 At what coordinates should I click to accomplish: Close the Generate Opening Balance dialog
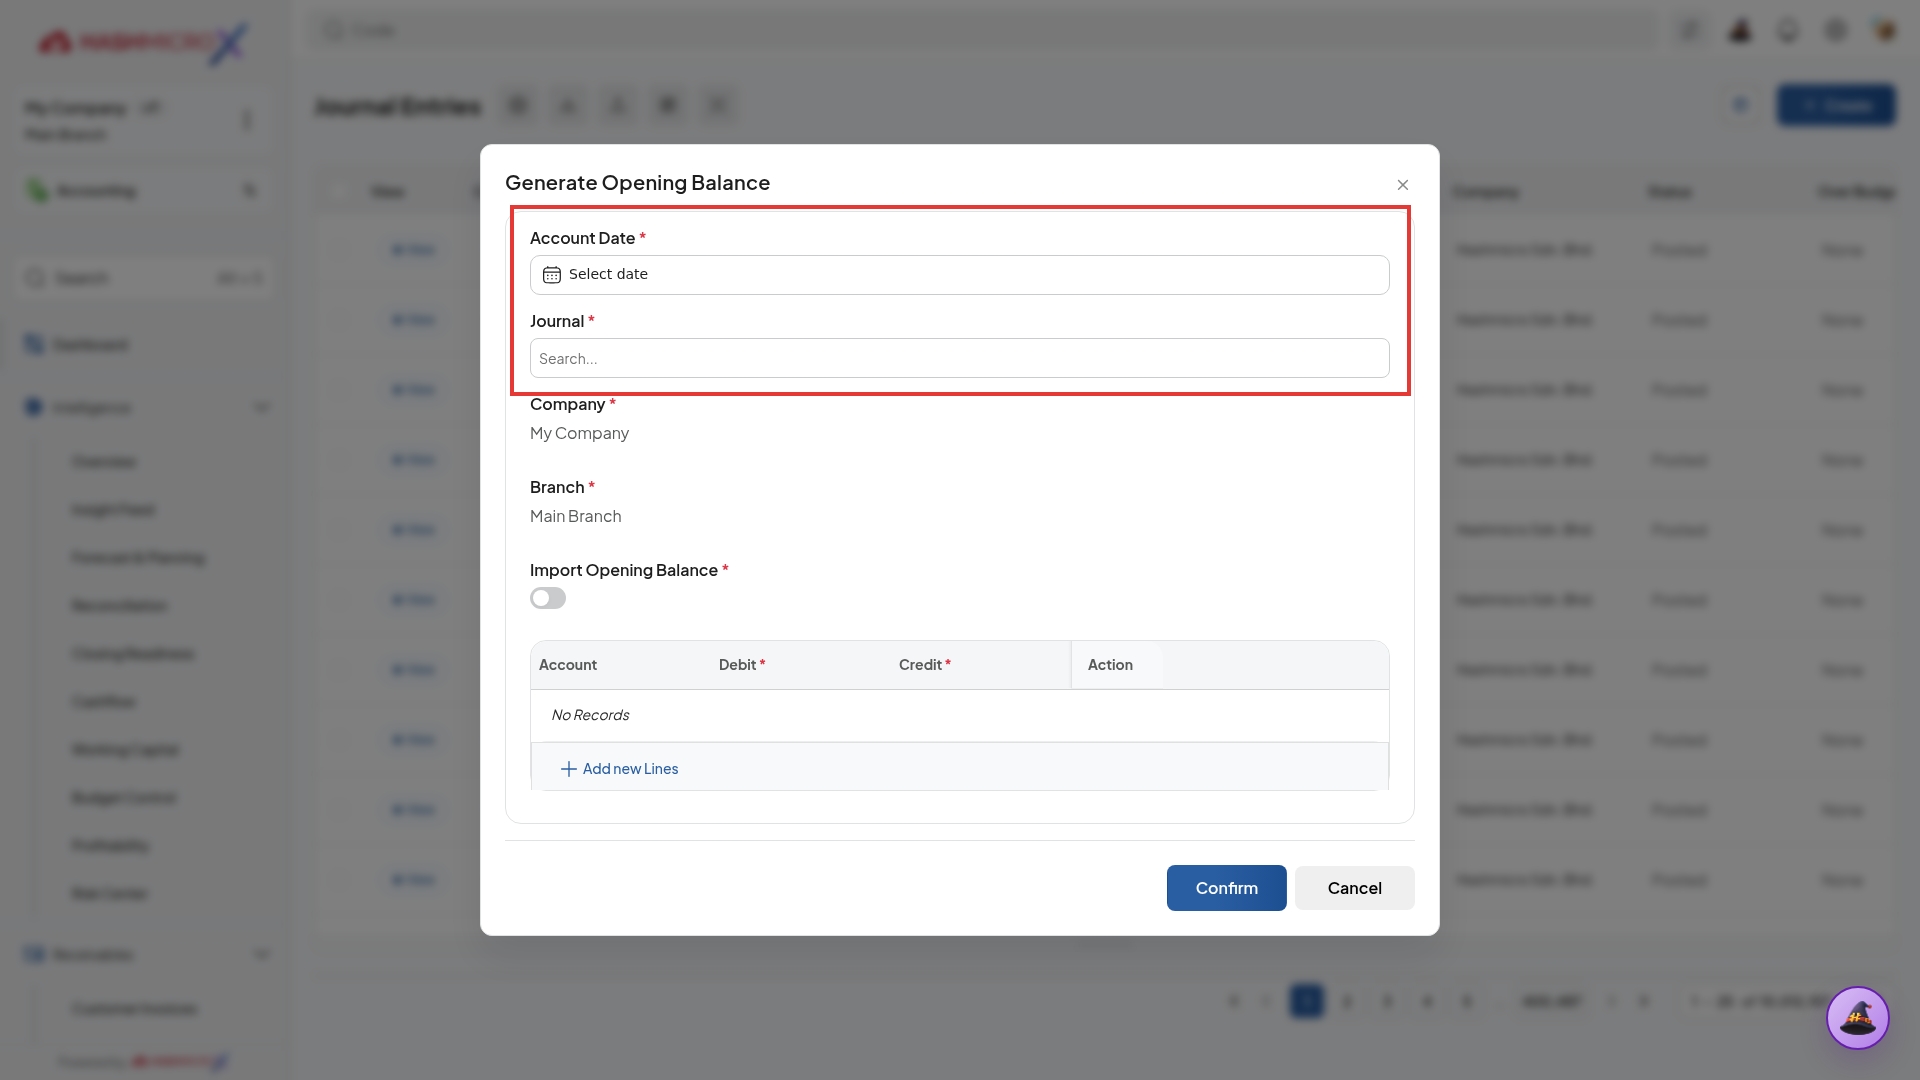1402,185
